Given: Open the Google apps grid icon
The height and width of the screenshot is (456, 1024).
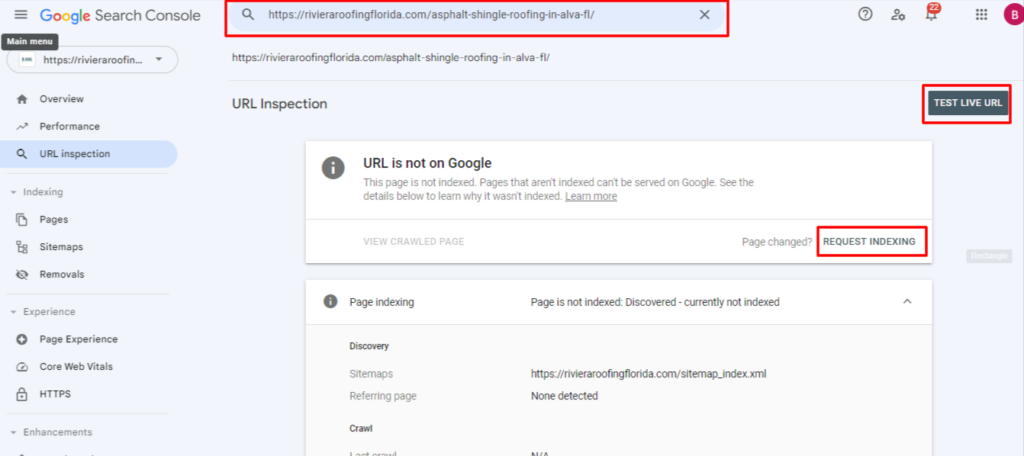Looking at the screenshot, I should (981, 15).
